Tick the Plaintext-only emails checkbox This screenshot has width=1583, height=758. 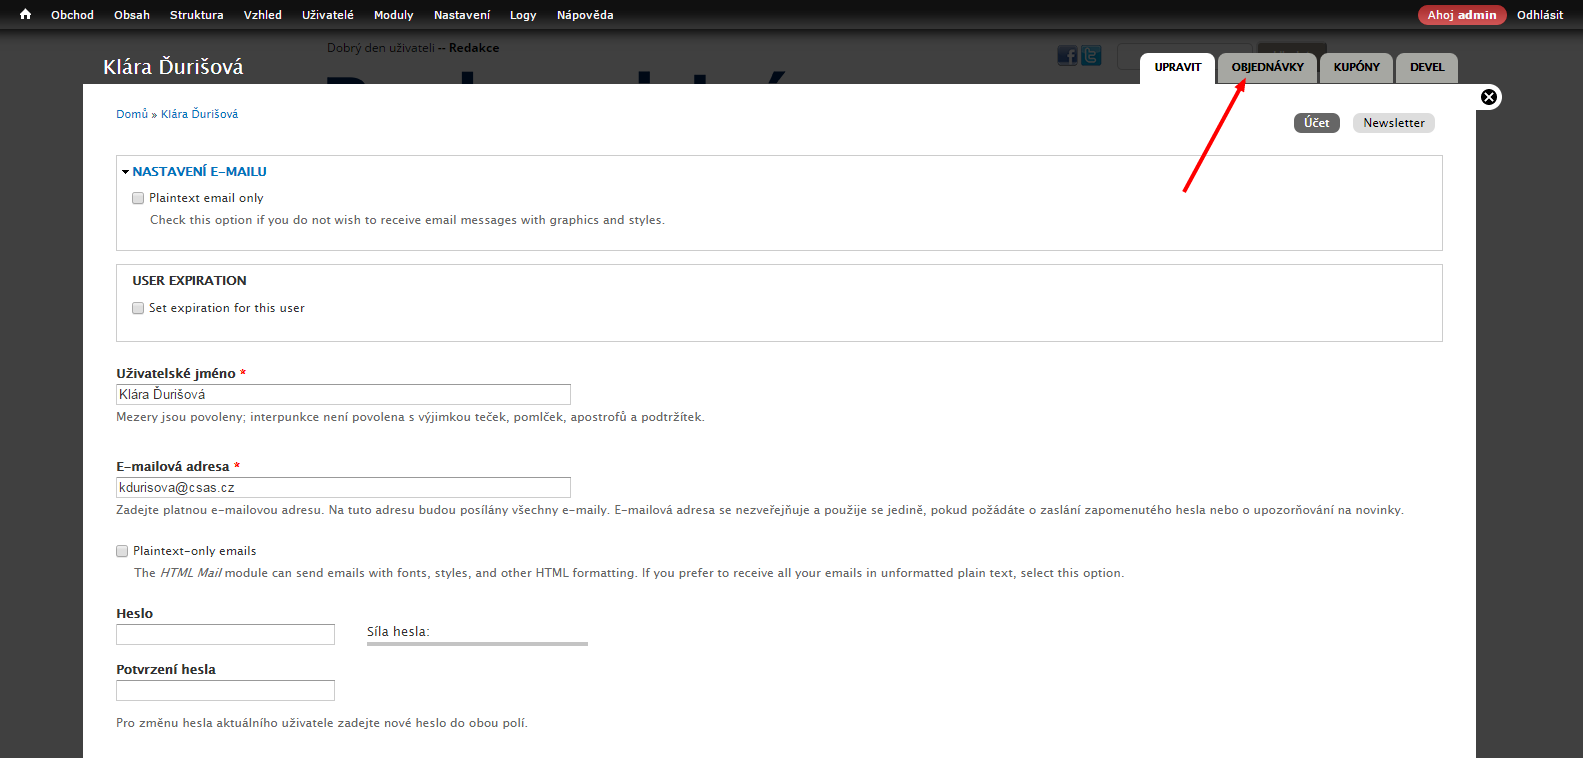point(122,551)
